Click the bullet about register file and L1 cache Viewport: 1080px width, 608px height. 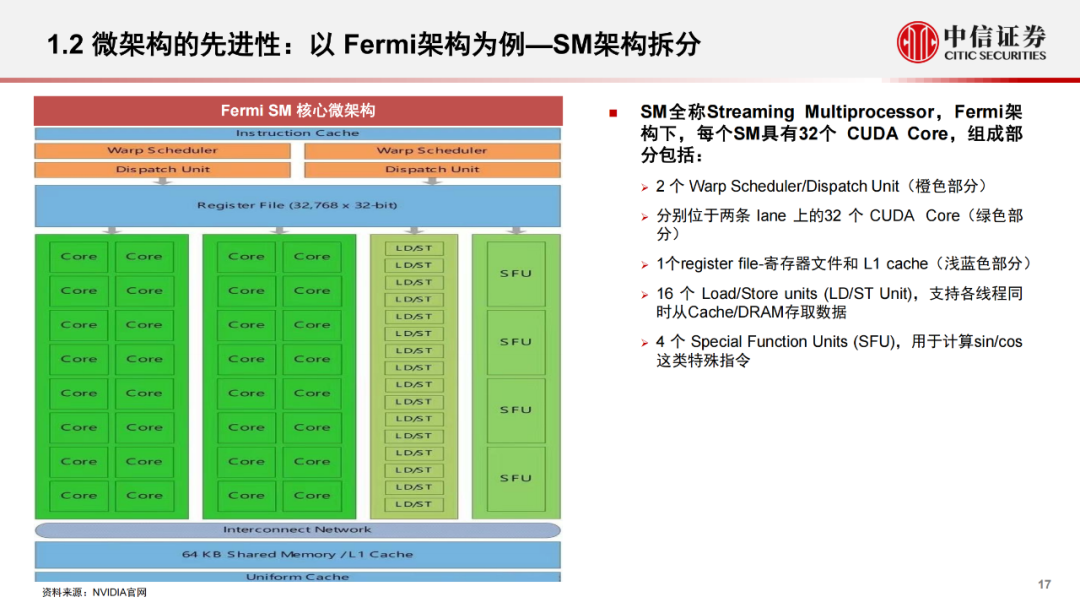845,264
